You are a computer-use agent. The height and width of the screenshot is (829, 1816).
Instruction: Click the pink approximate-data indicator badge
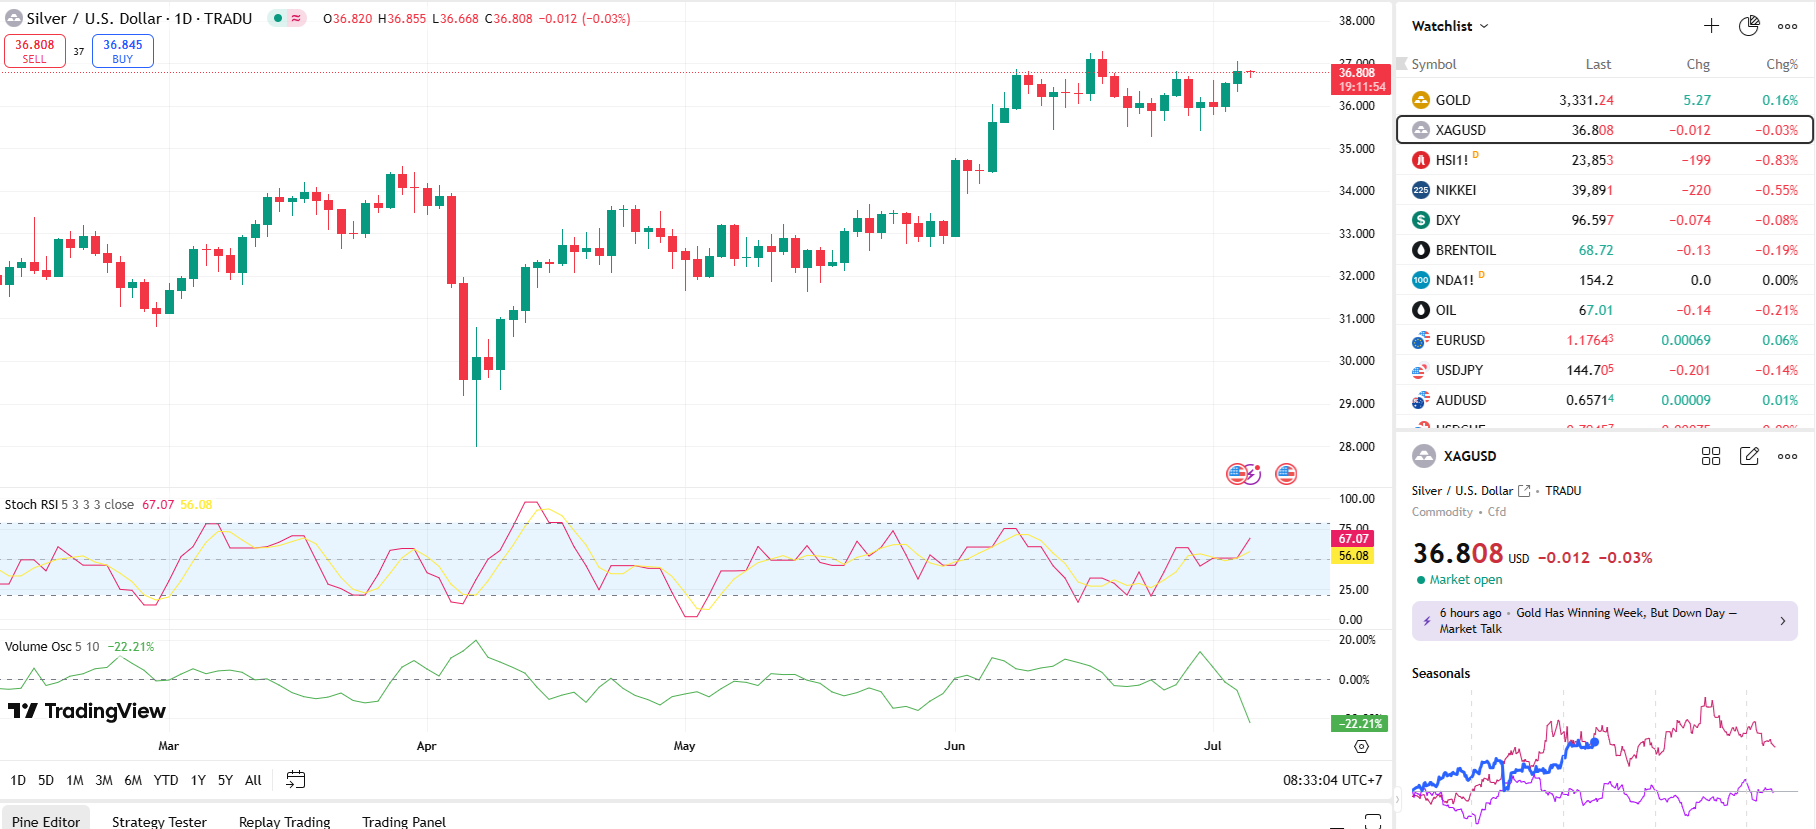click(296, 18)
